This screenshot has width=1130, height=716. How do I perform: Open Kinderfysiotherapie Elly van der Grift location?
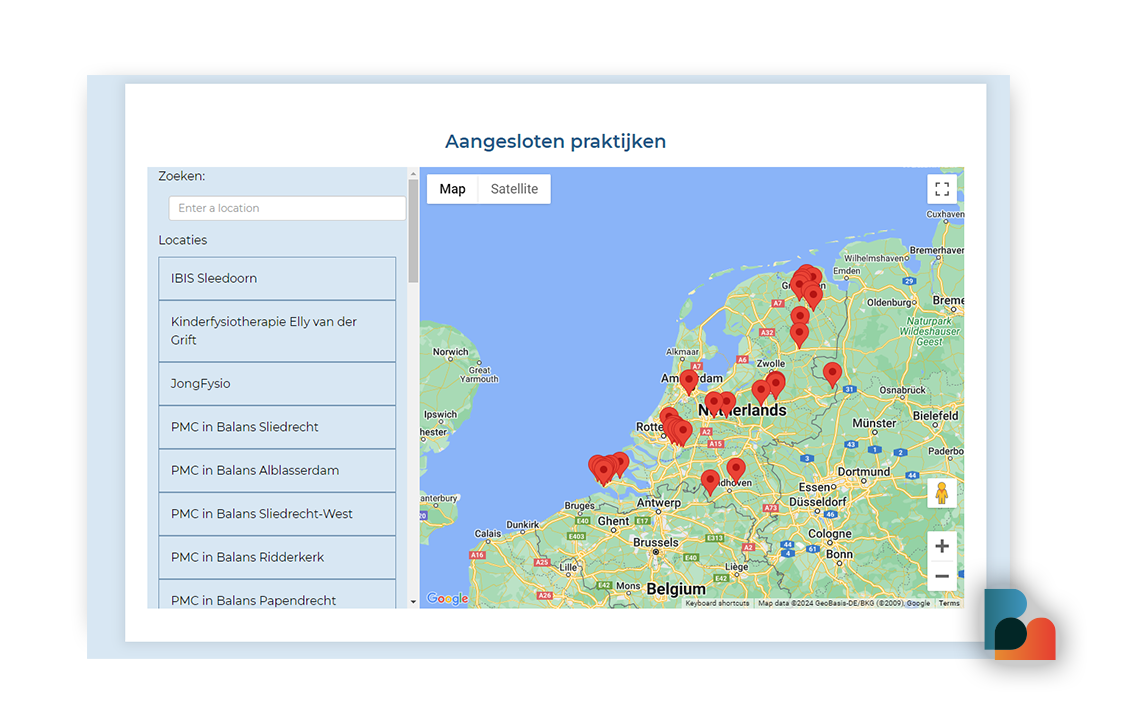pyautogui.click(x=277, y=331)
